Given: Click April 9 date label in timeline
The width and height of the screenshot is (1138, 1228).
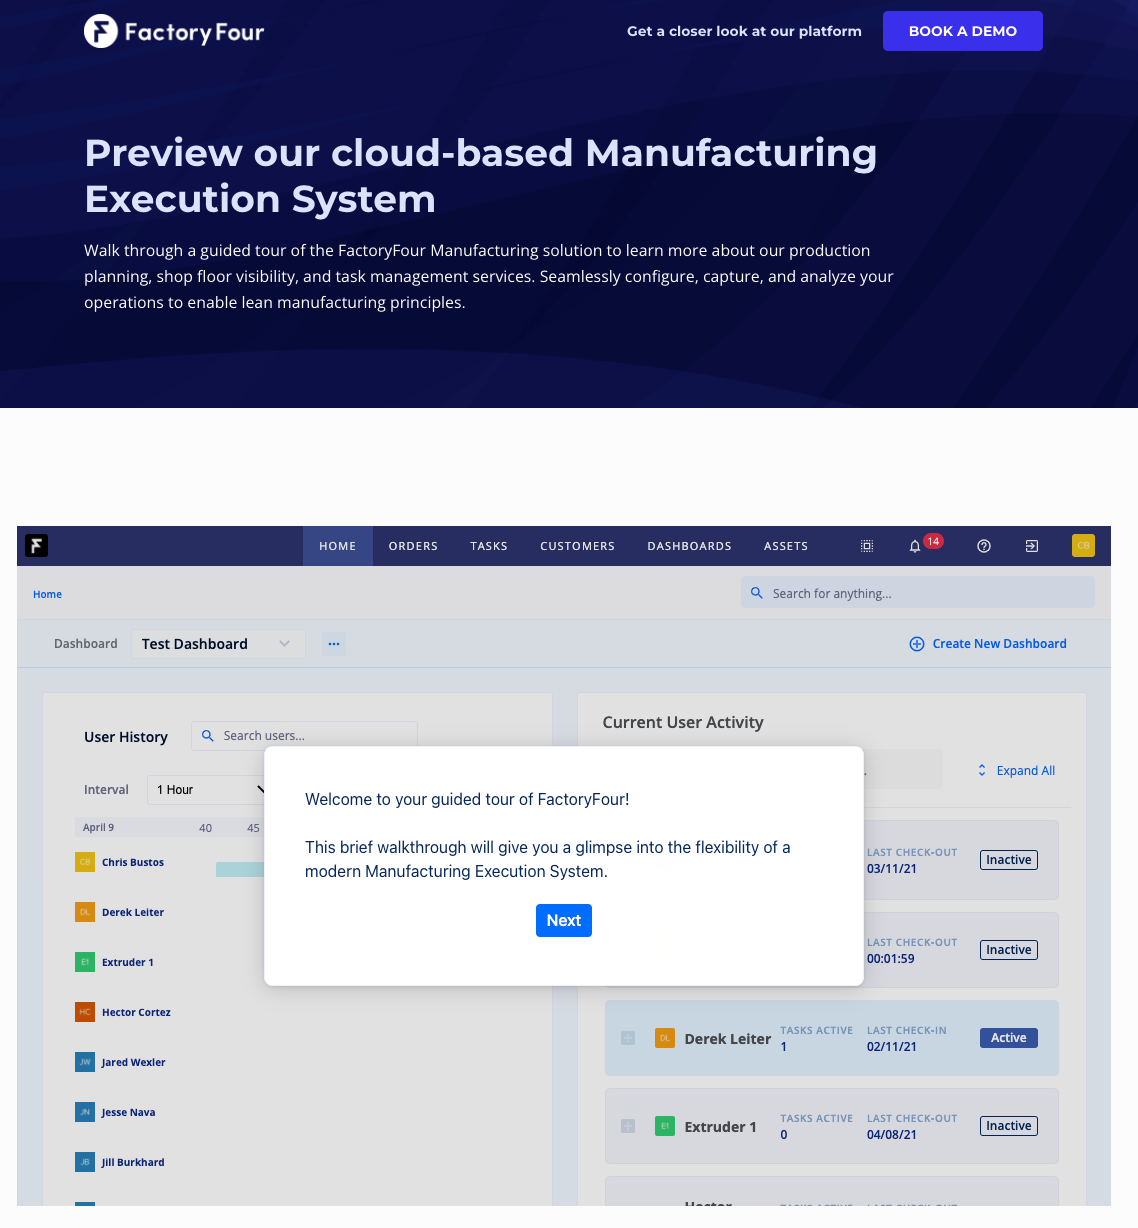Looking at the screenshot, I should coord(98,827).
